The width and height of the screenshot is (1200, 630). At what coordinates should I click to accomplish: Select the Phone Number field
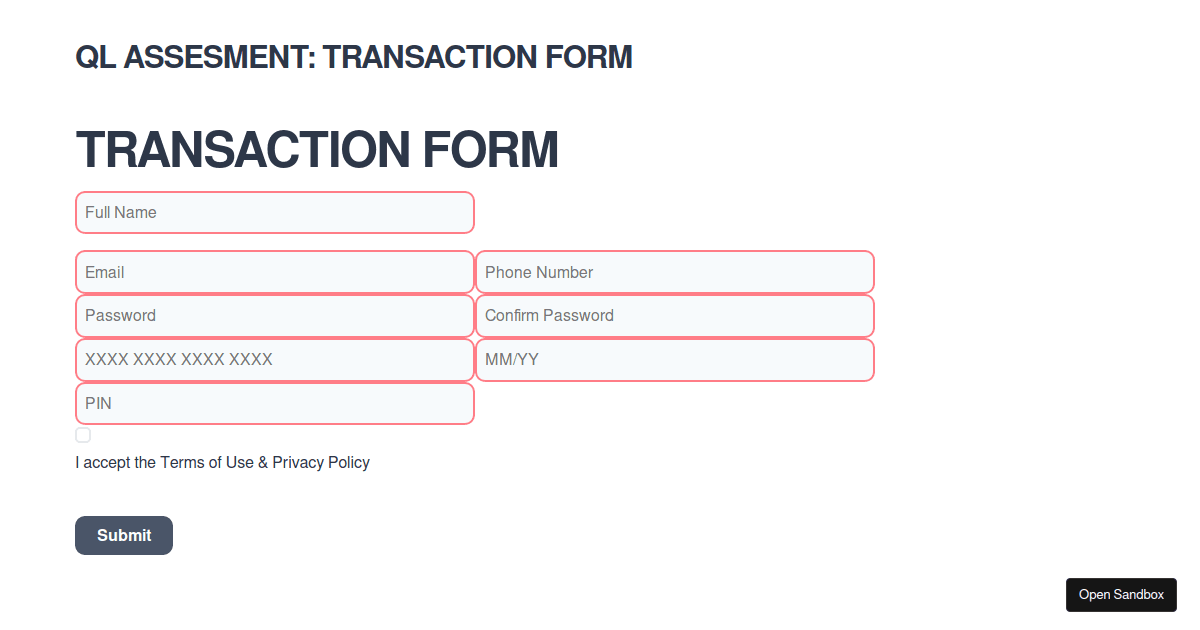pos(675,271)
